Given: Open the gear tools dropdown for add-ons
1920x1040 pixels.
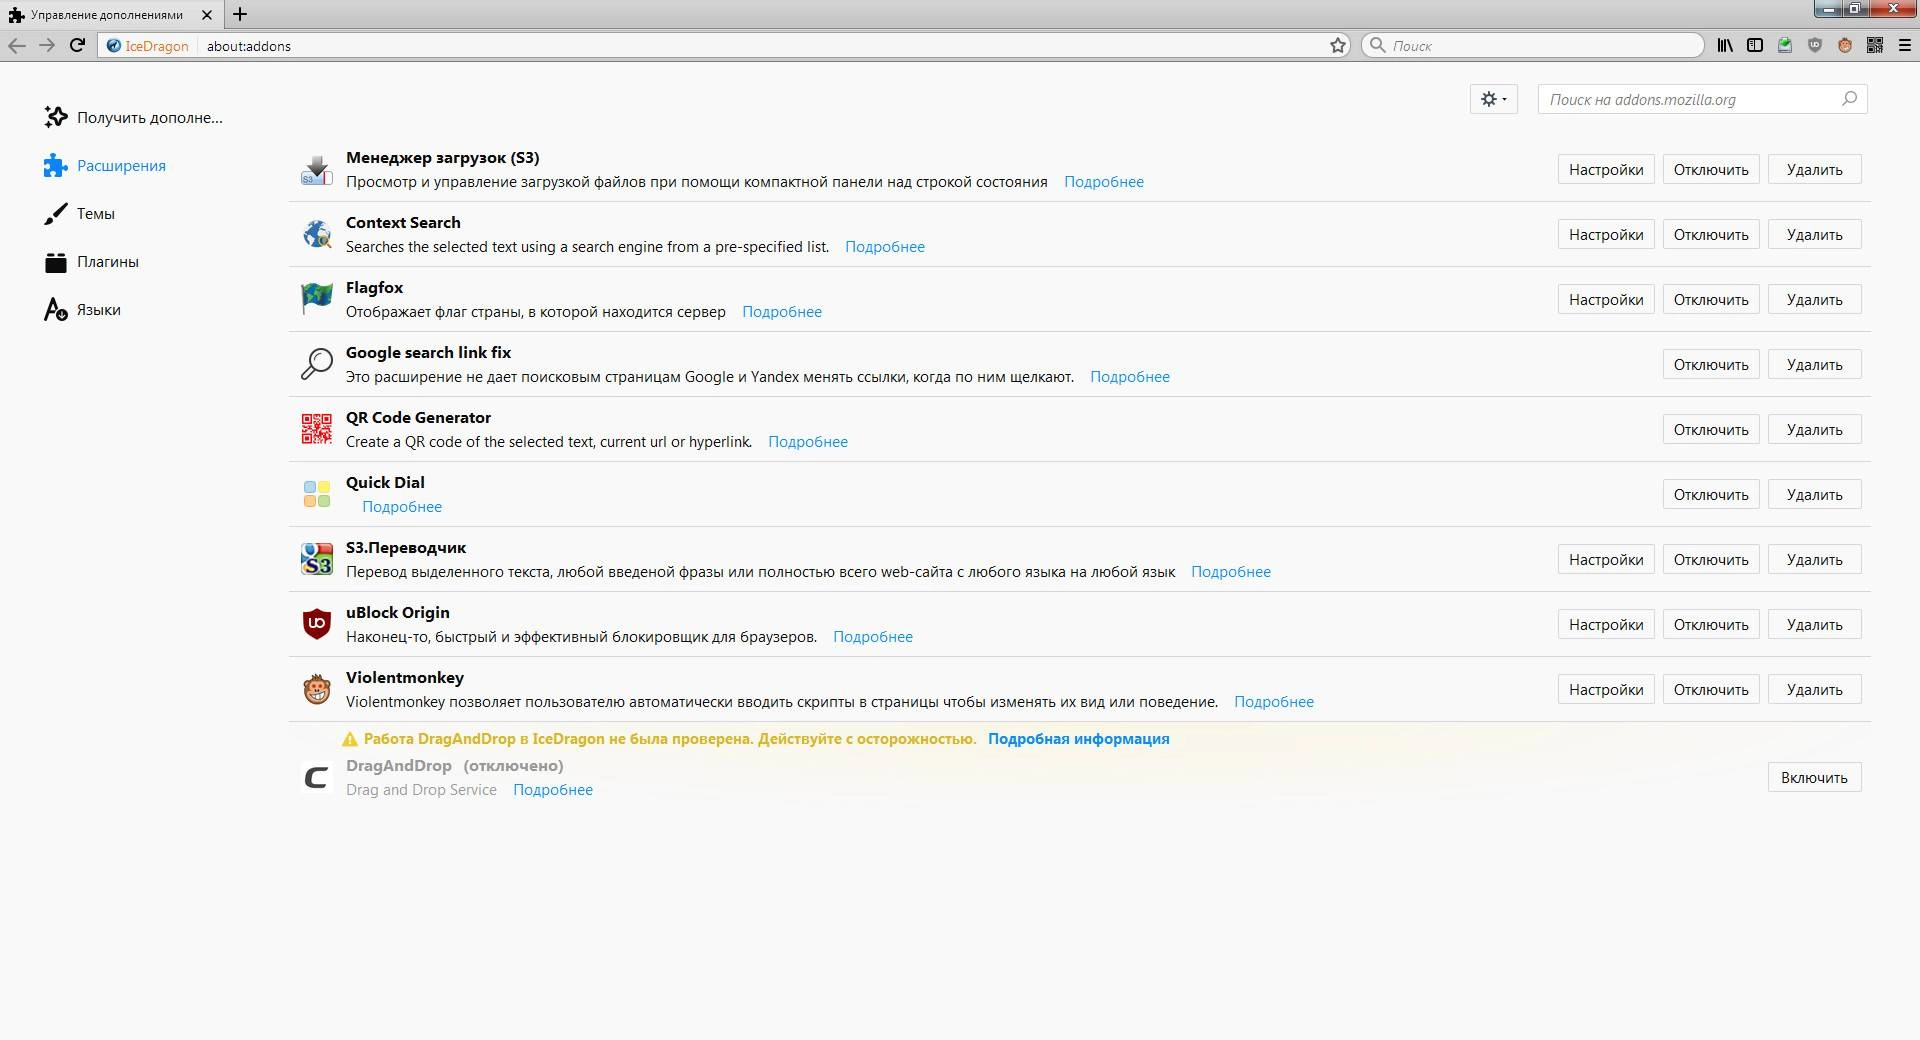Looking at the screenshot, I should (x=1494, y=99).
